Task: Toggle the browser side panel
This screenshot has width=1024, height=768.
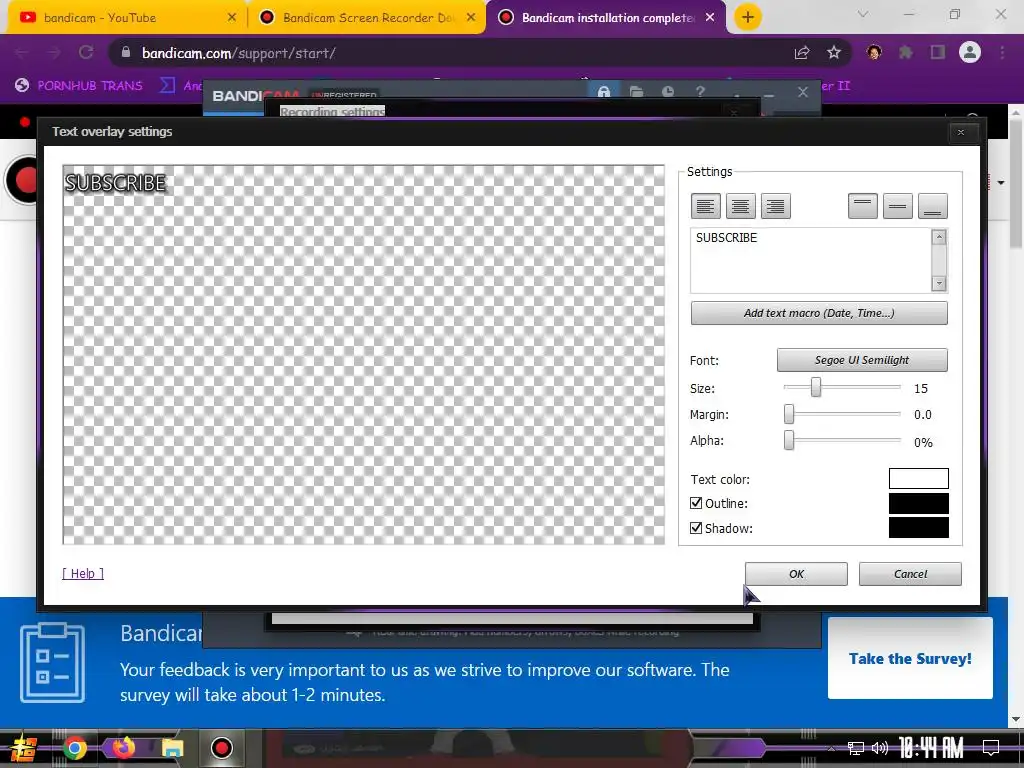Action: (x=938, y=53)
